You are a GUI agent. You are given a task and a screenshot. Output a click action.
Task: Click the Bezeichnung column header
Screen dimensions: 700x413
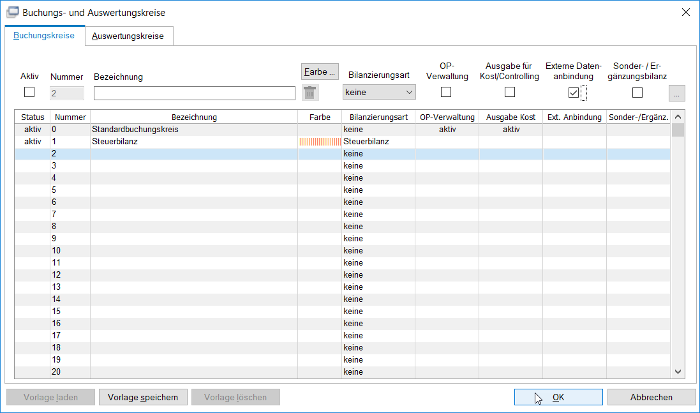coord(194,117)
